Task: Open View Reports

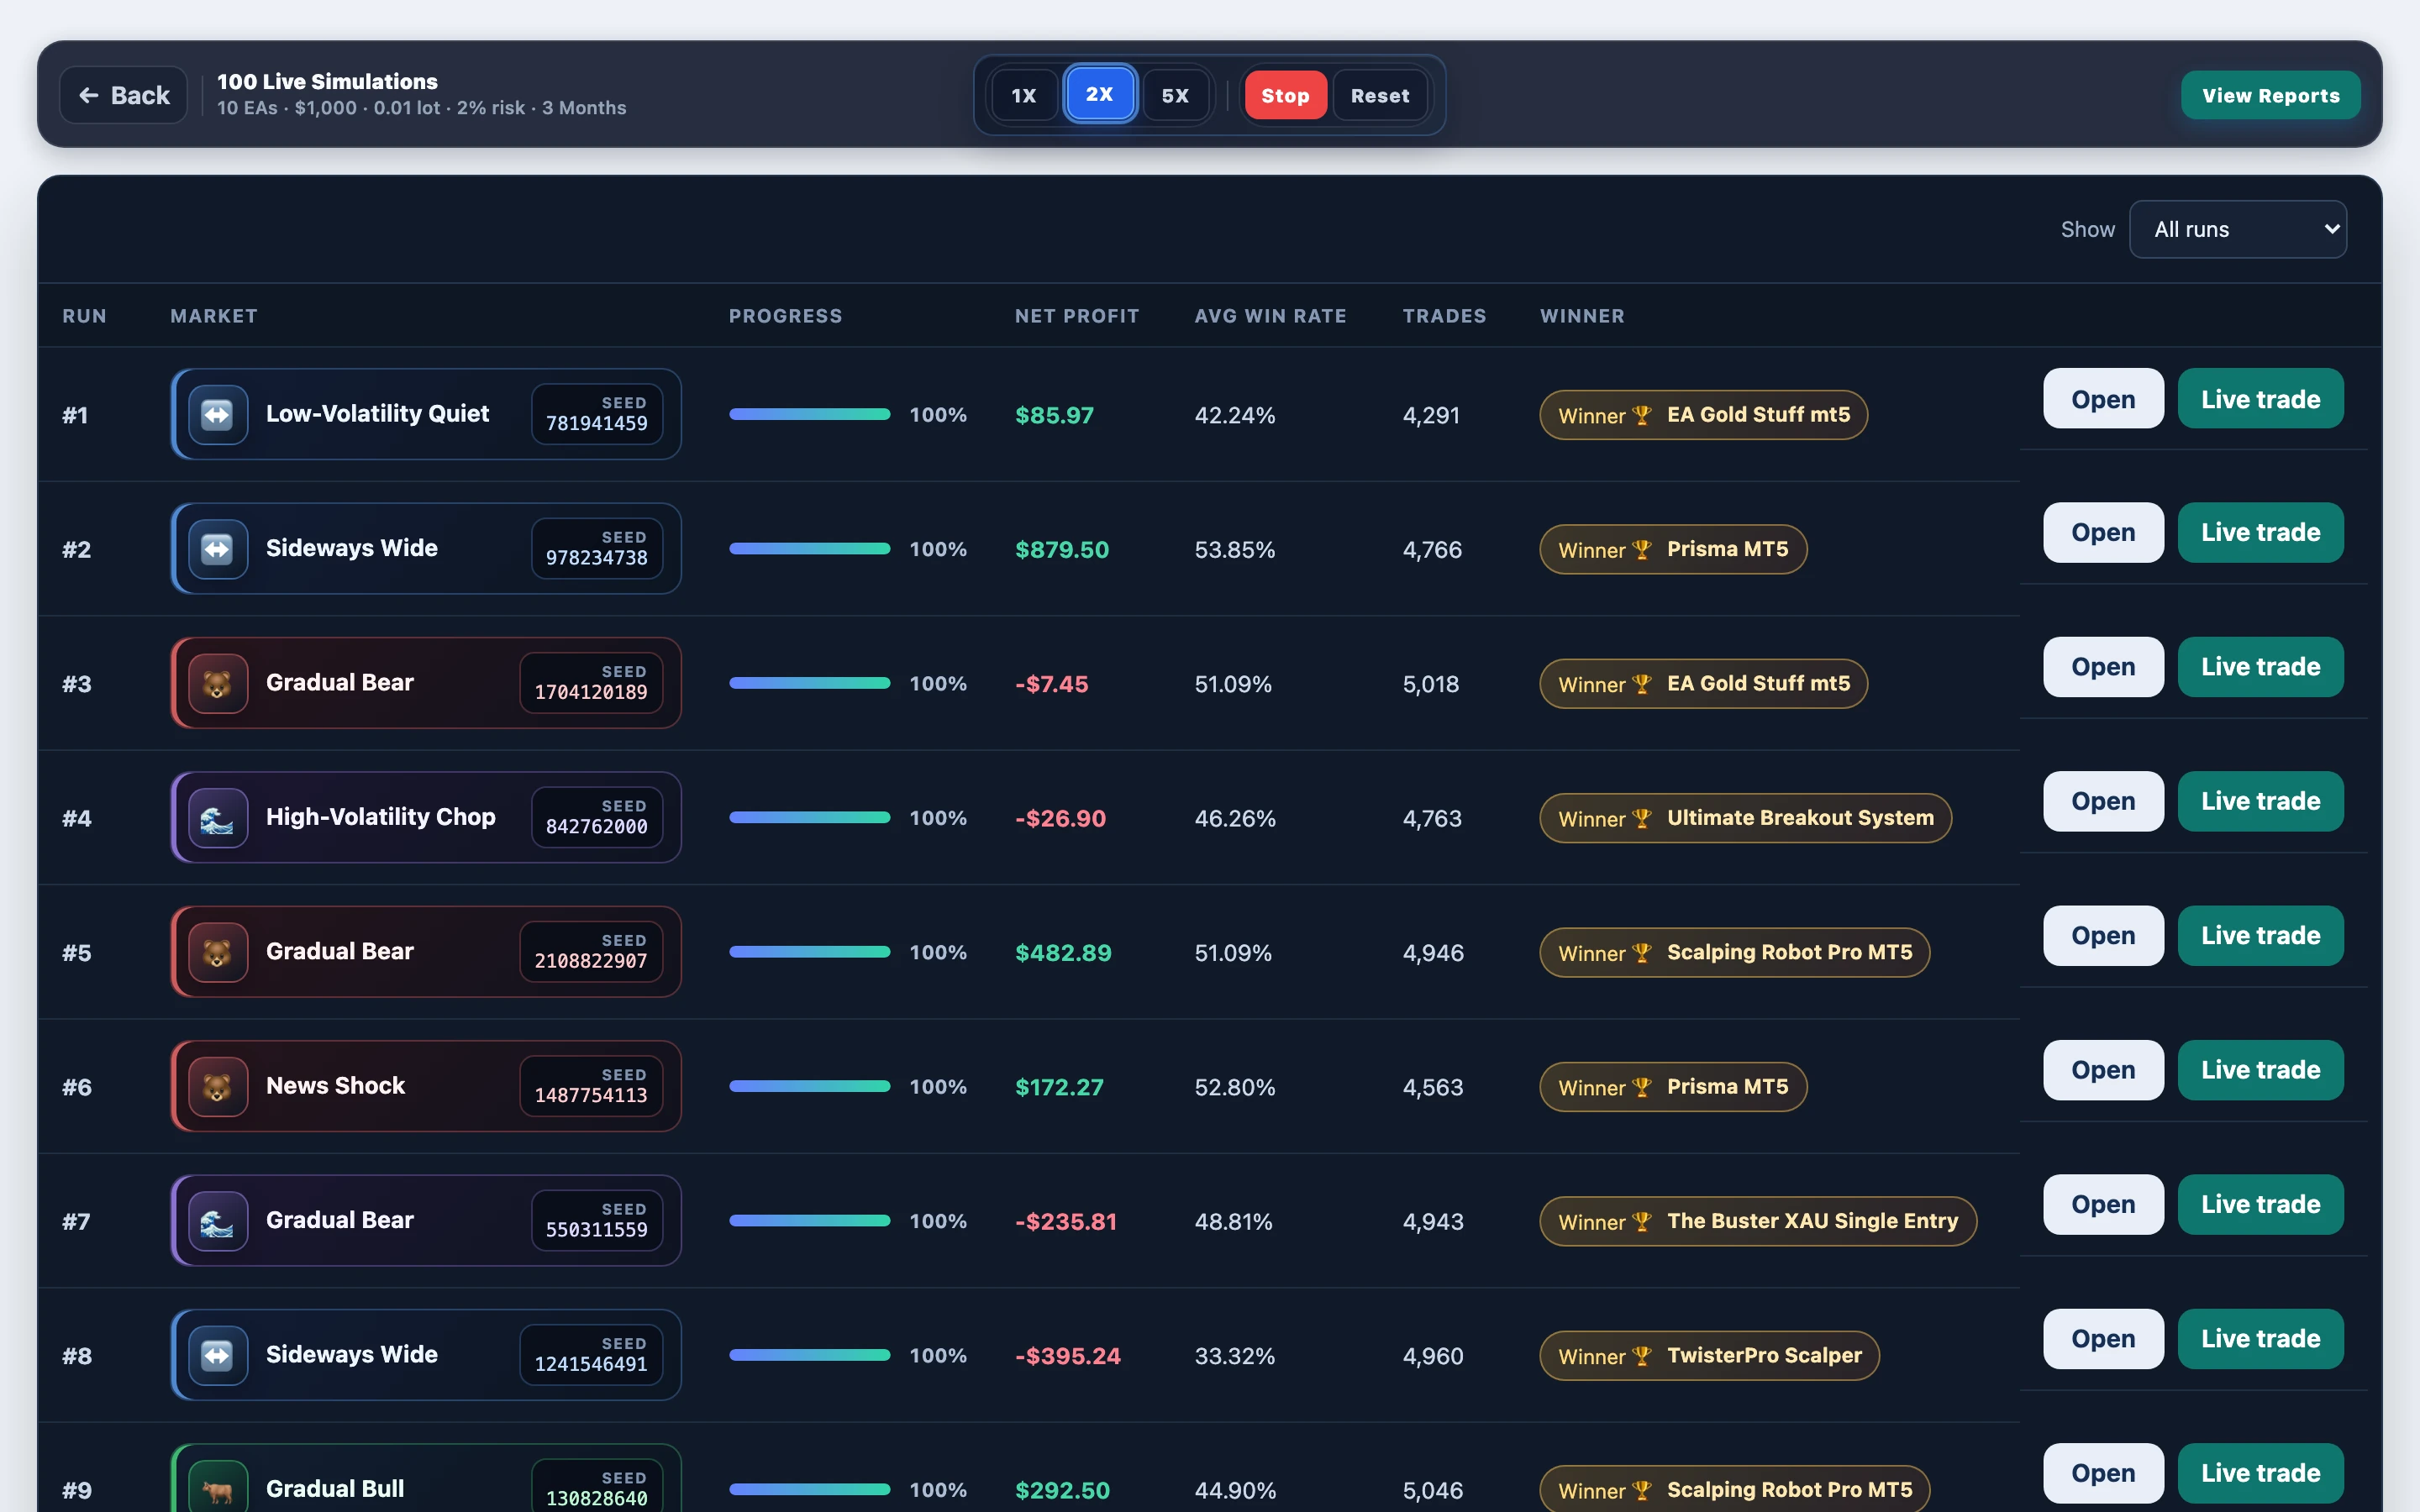Action: coord(2270,95)
